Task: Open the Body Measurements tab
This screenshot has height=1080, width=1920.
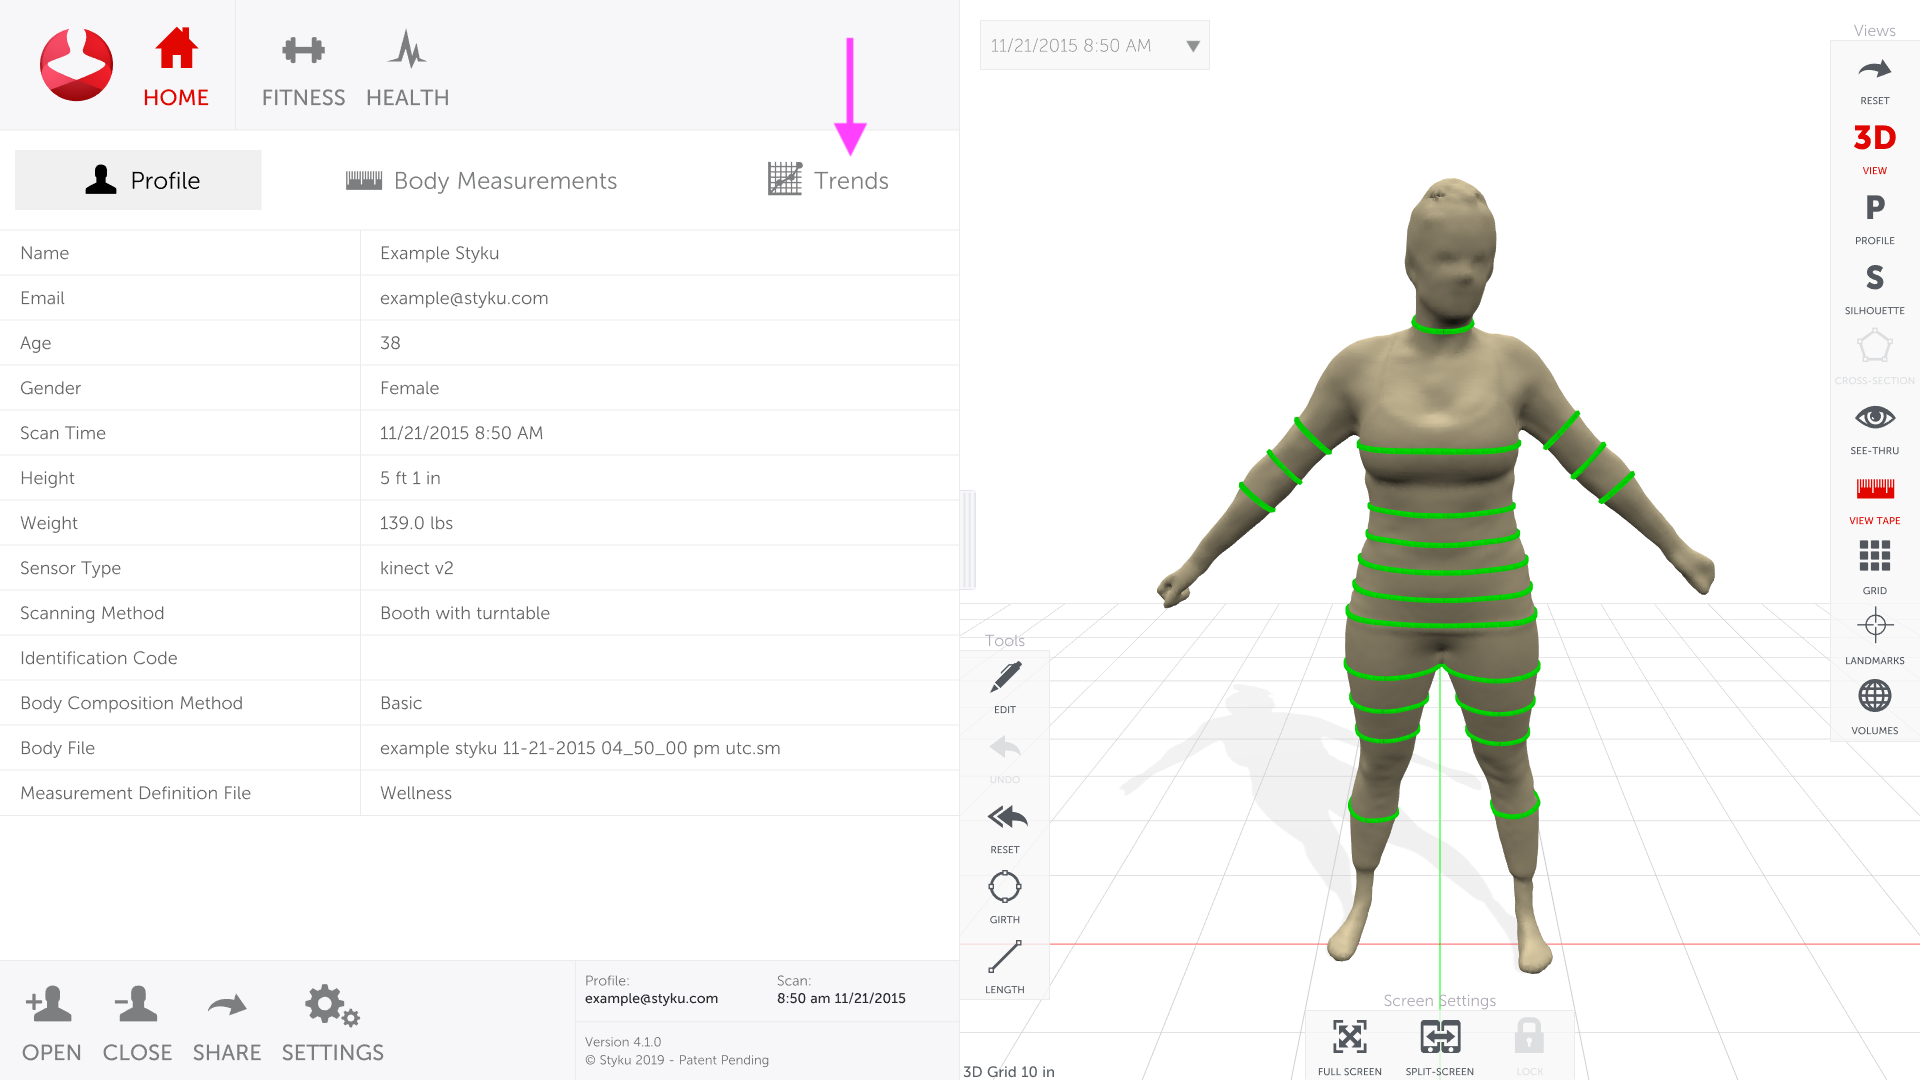Action: (481, 181)
